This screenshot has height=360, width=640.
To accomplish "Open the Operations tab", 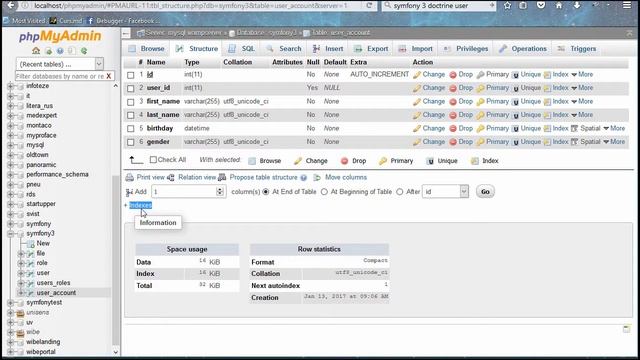I will (523, 49).
